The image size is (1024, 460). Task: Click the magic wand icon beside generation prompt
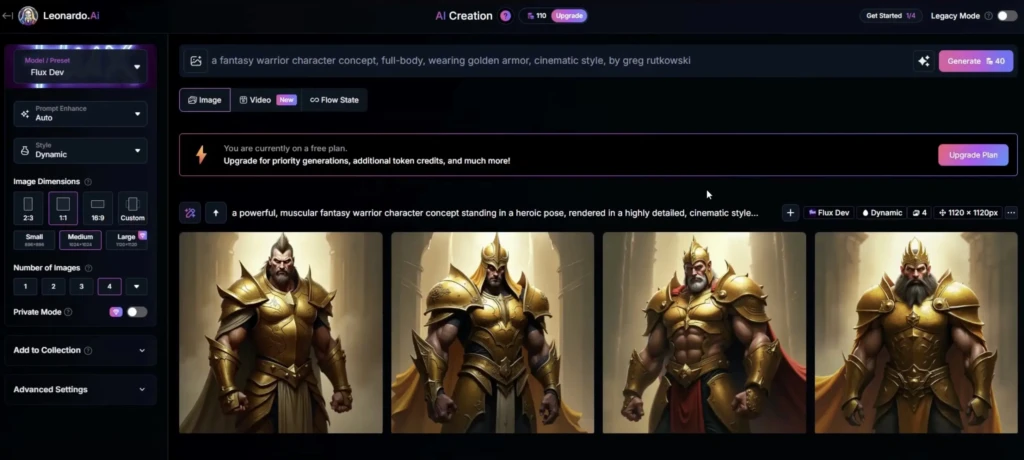[190, 212]
